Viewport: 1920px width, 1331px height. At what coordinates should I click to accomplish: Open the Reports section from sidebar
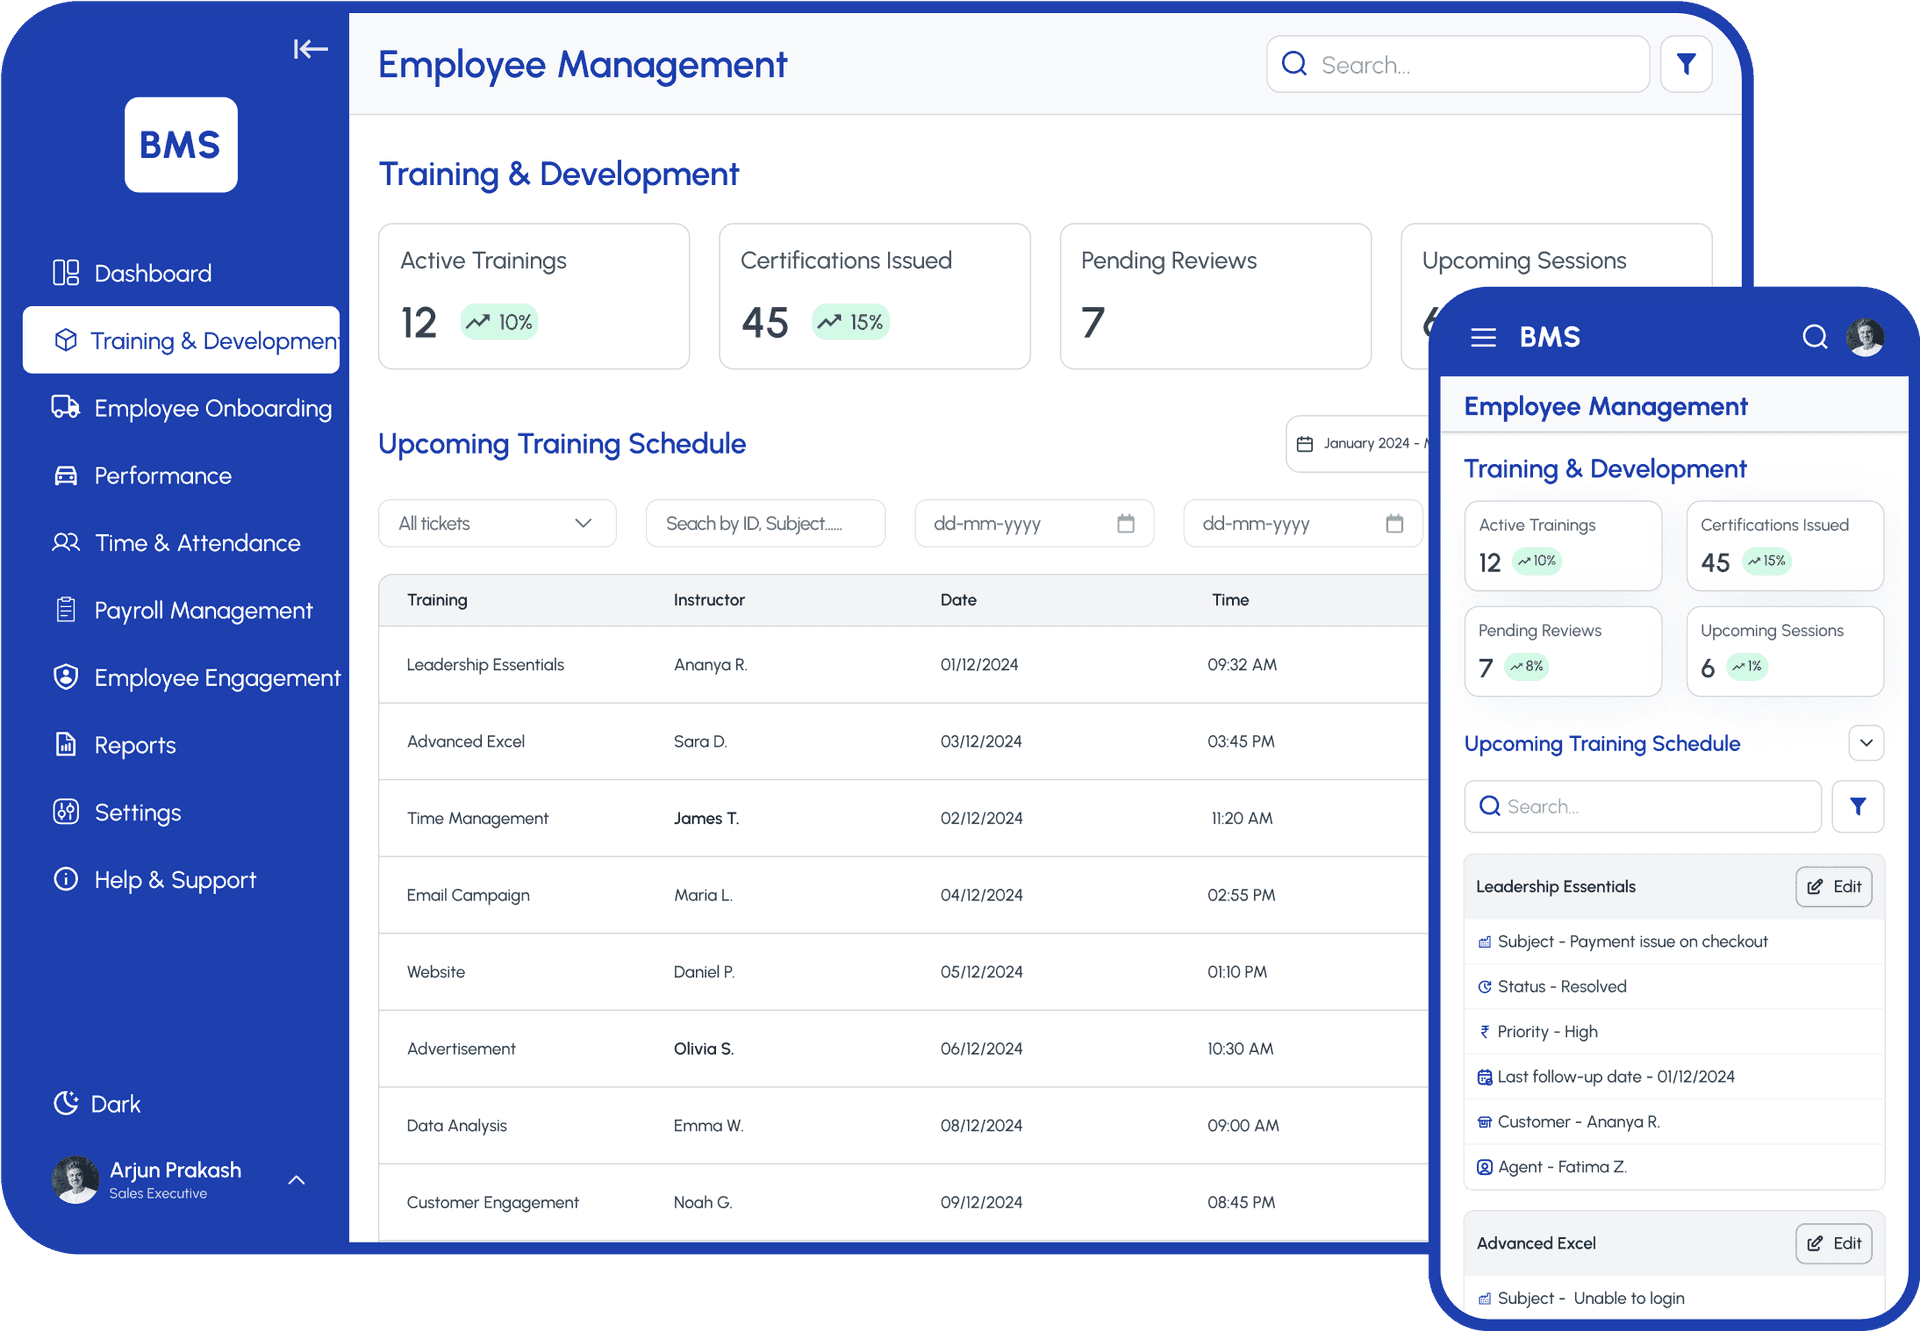click(x=66, y=745)
